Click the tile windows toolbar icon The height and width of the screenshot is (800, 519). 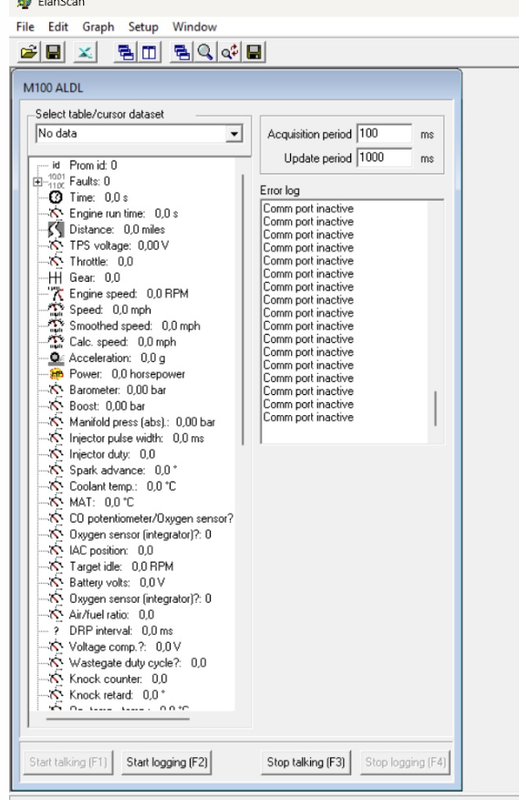point(149,52)
